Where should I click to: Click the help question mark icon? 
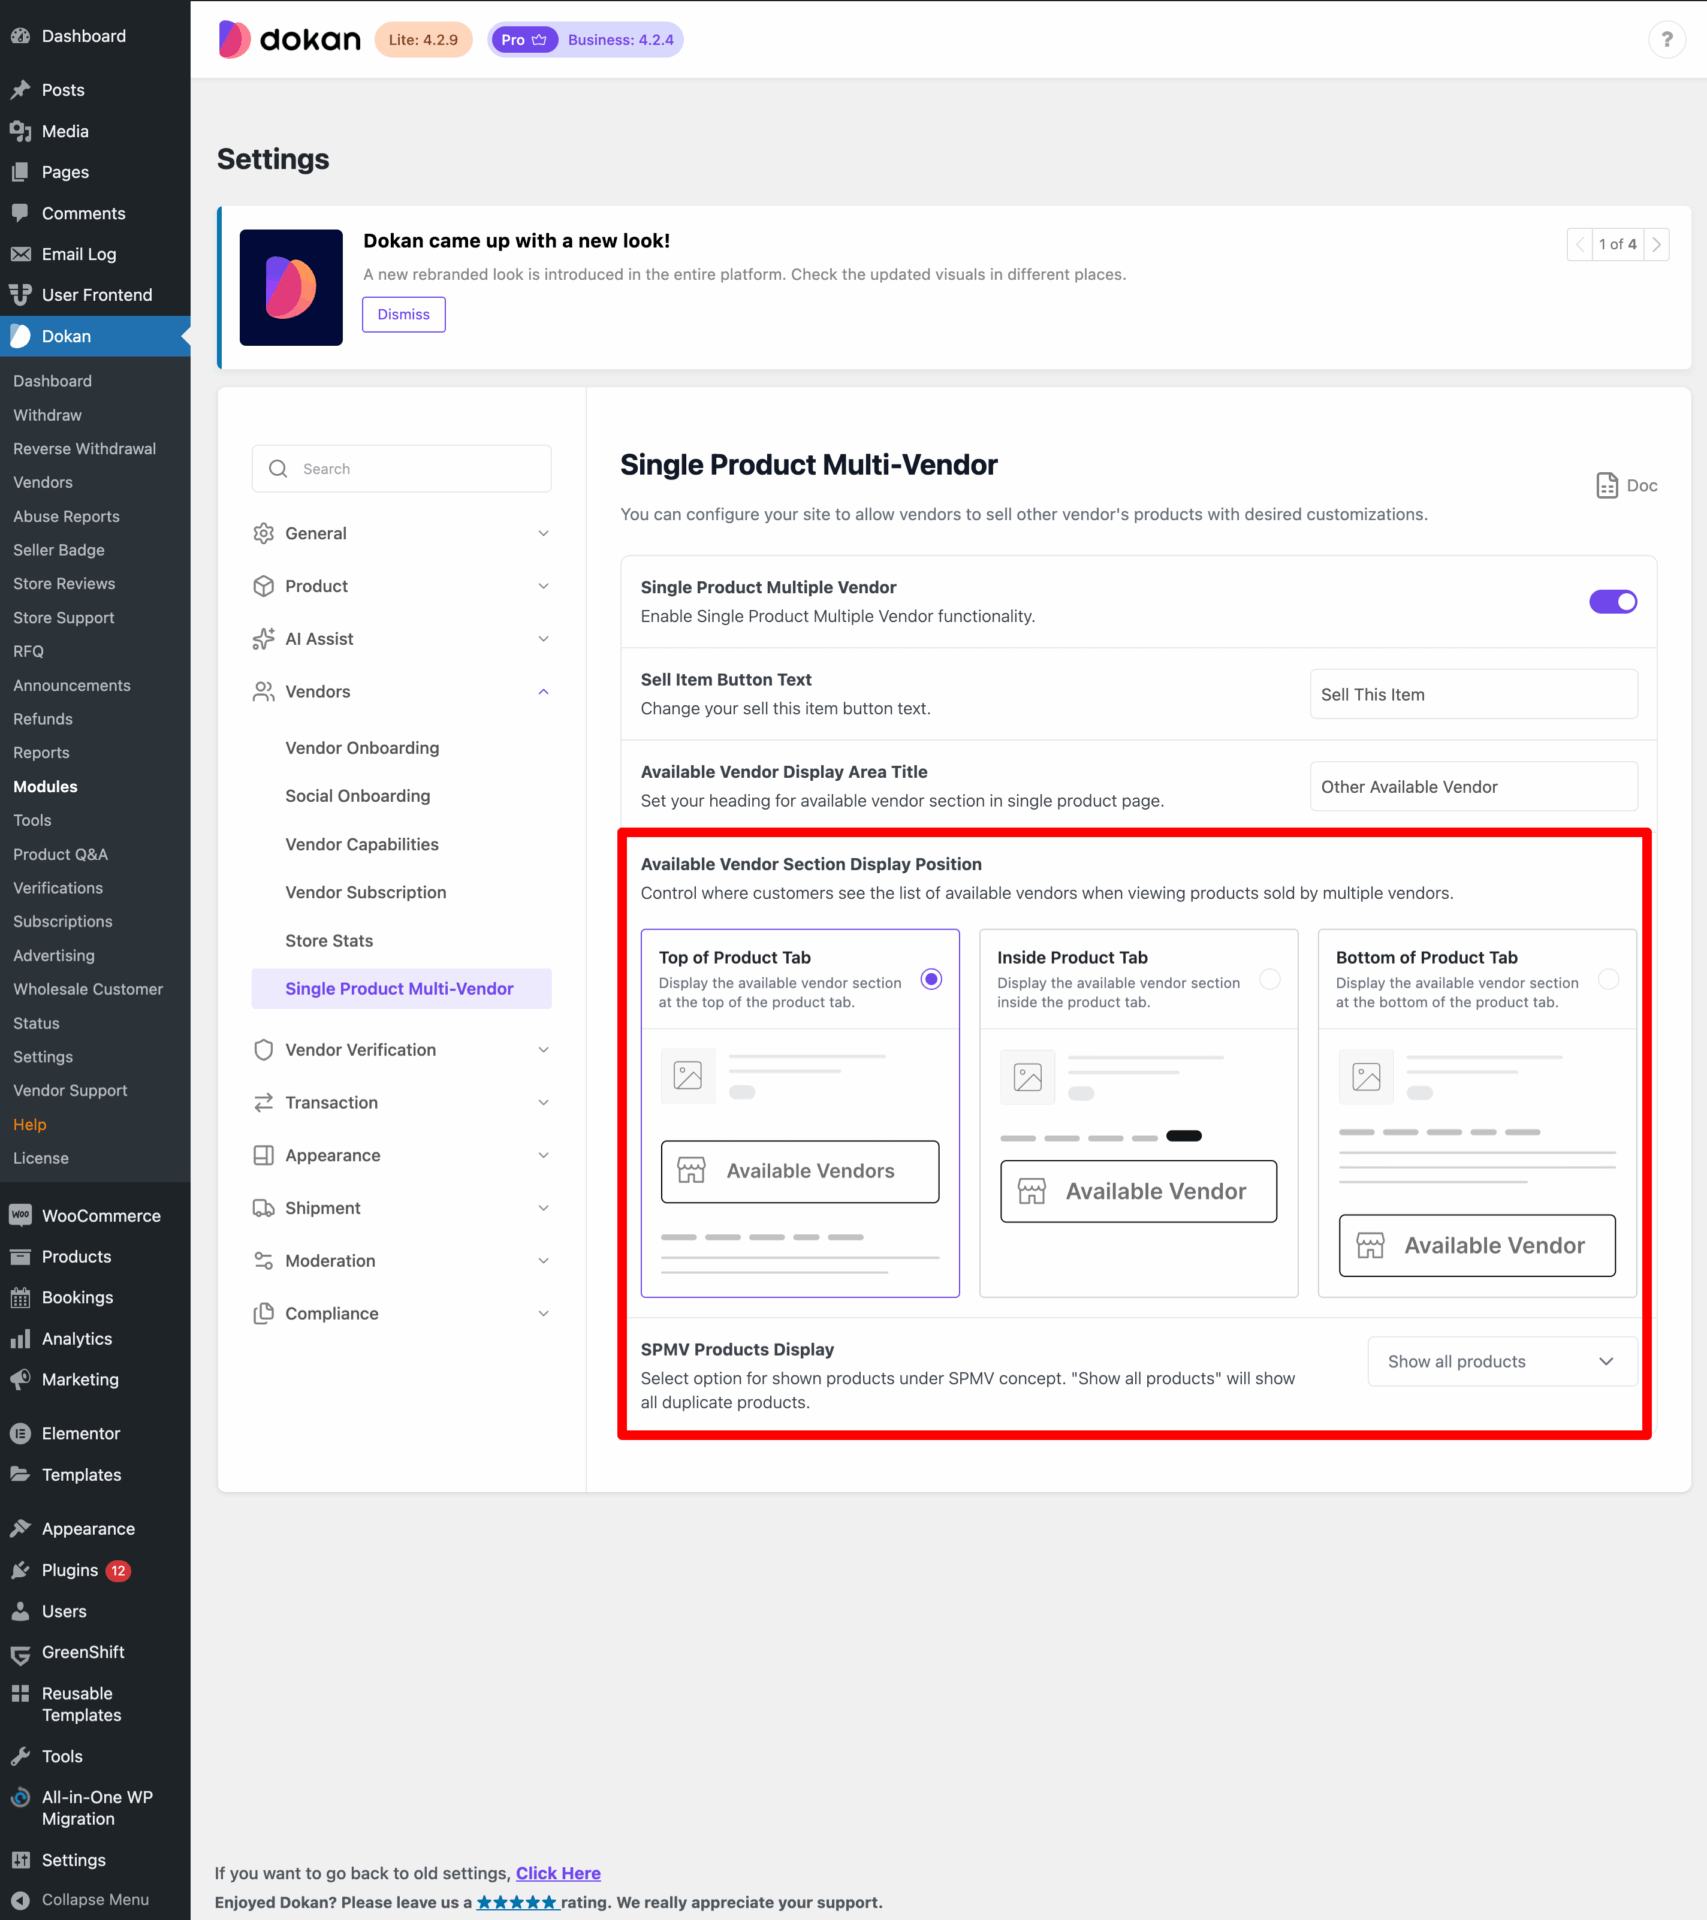tap(1666, 39)
